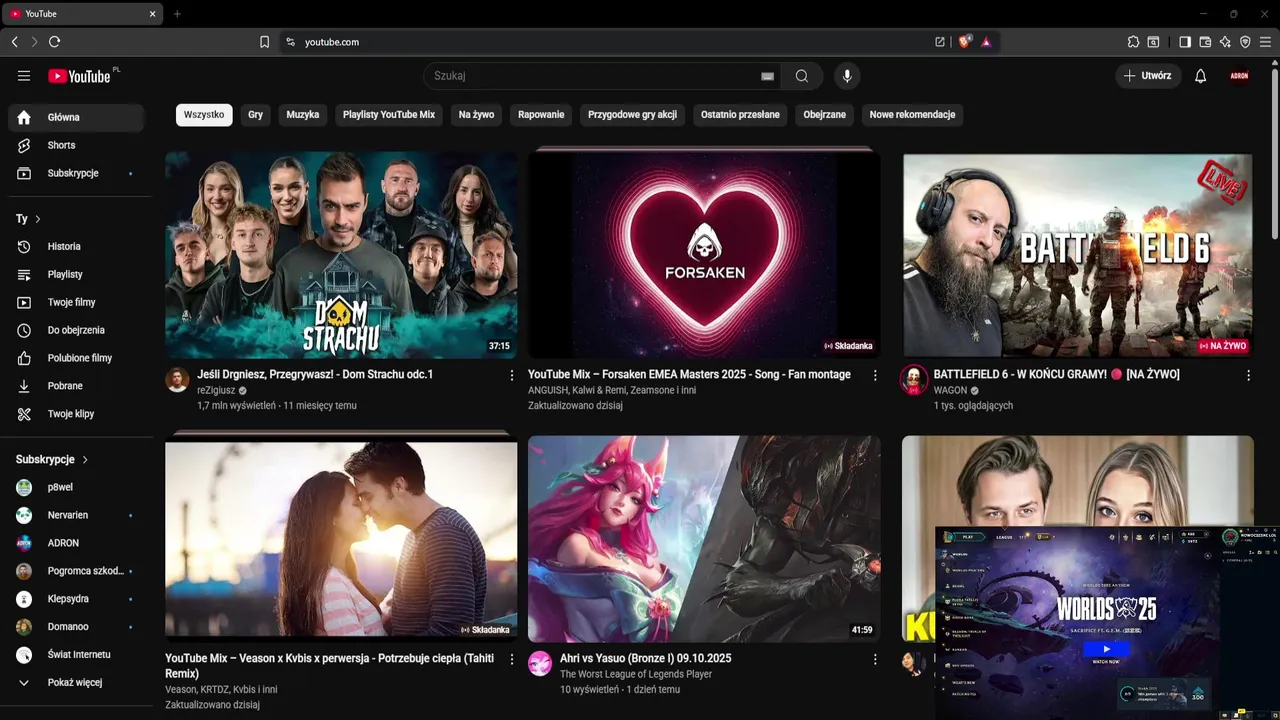
Task: Select Playlisty YouTube Mix chip
Action: click(x=389, y=115)
